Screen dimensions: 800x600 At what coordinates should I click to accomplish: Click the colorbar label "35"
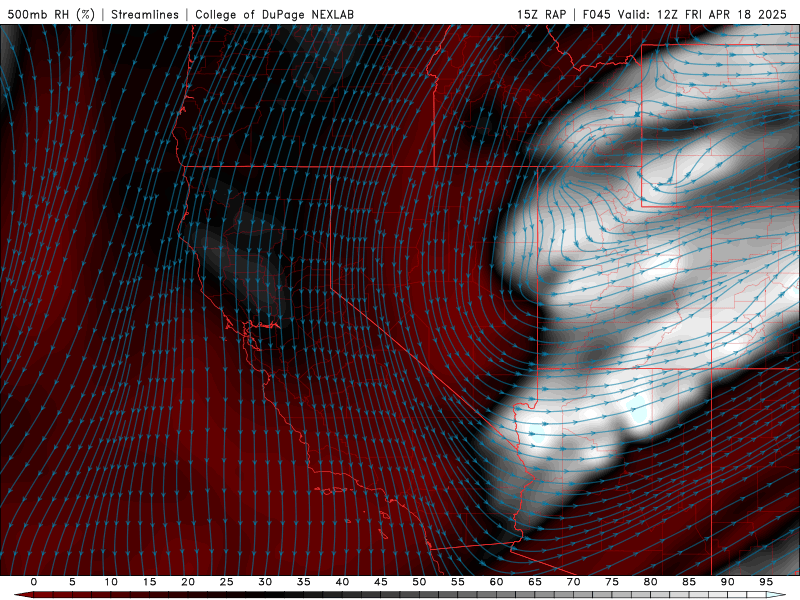point(304,582)
